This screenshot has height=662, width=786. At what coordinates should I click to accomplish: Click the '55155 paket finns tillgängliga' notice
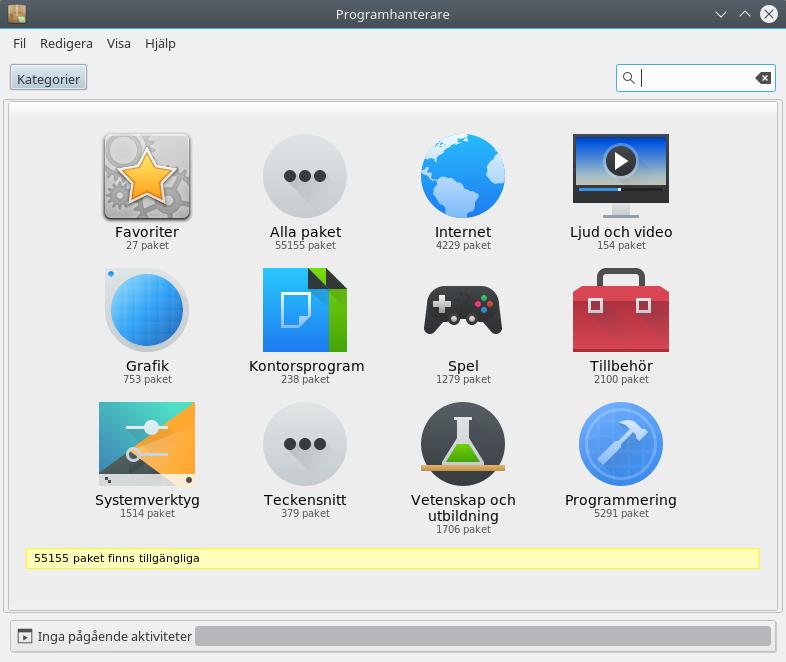point(392,558)
